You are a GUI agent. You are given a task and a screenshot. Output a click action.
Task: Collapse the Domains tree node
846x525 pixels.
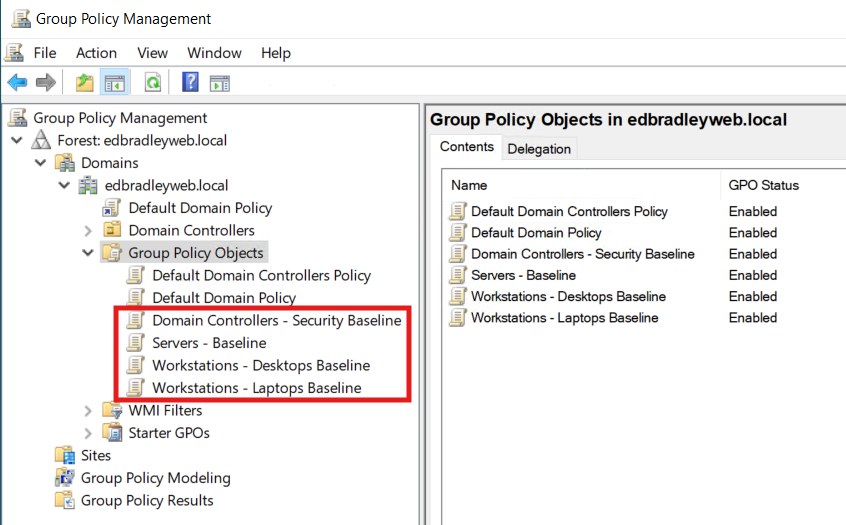point(40,162)
